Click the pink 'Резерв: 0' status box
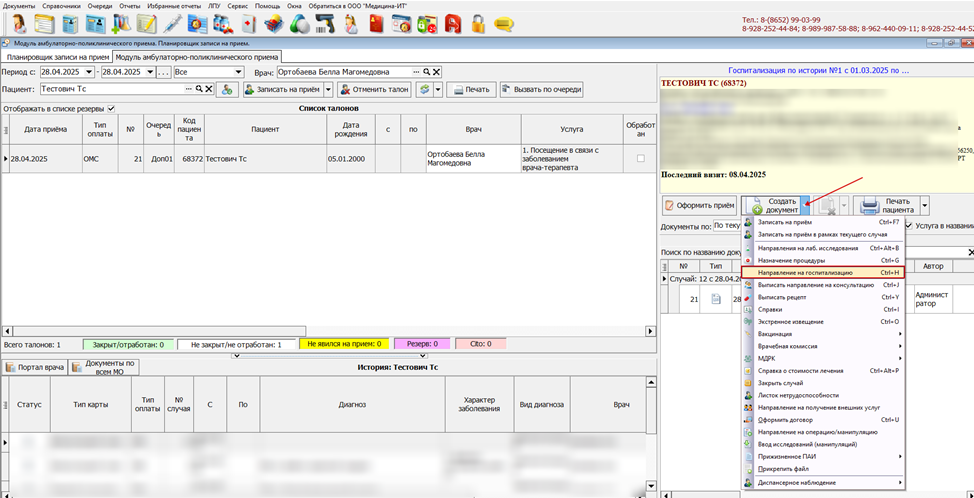 [x=422, y=343]
